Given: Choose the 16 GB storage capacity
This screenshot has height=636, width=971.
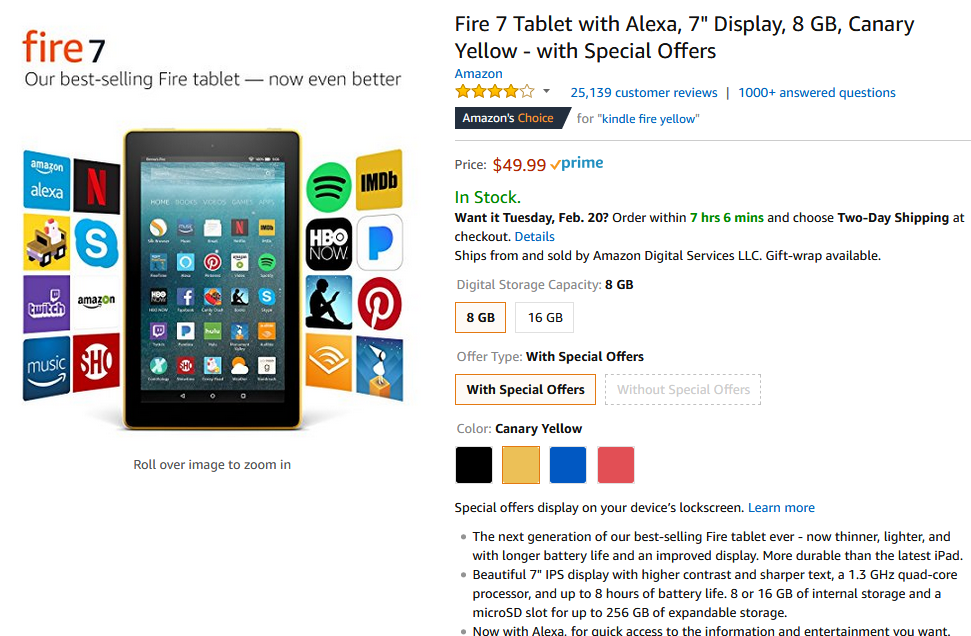Looking at the screenshot, I should (545, 318).
